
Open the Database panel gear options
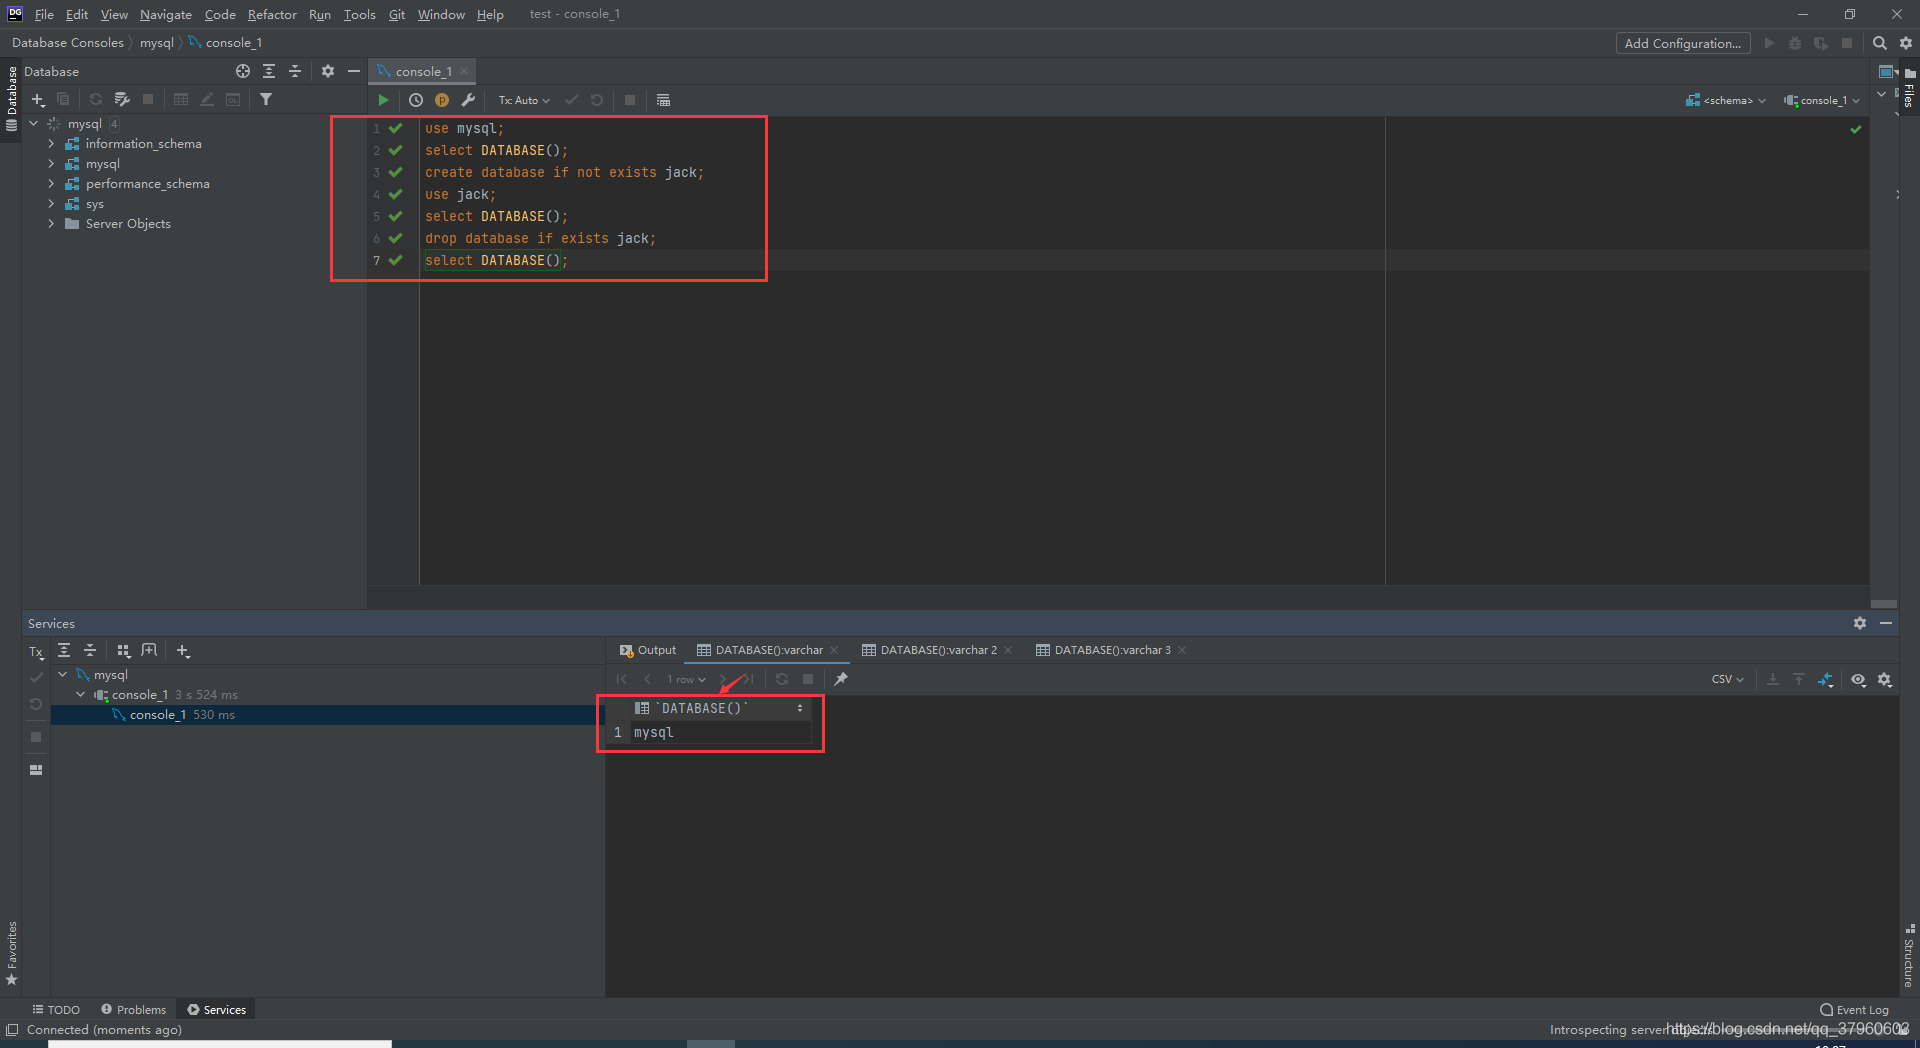coord(328,71)
